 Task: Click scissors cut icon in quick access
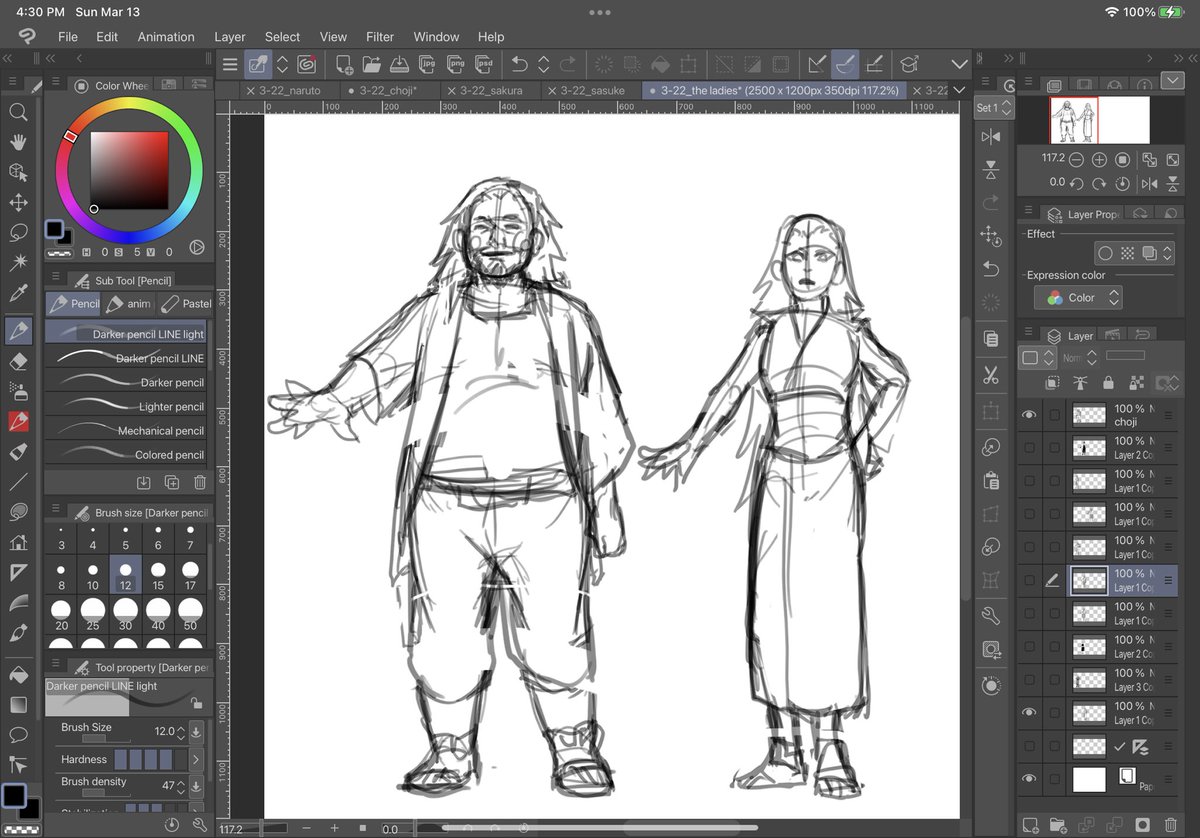coord(991,376)
